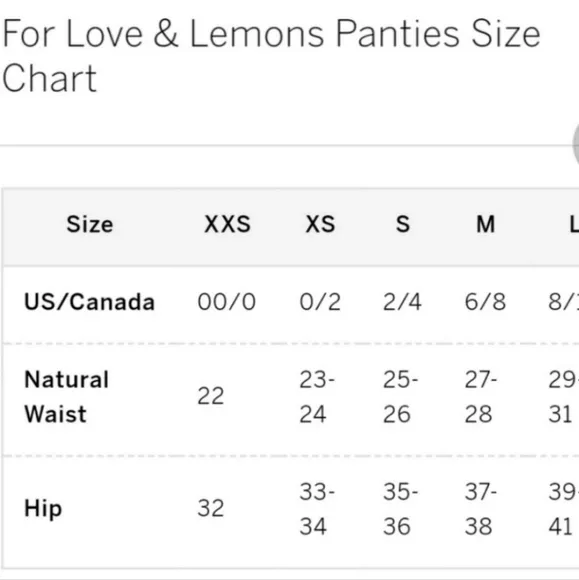Click the Hip row label
579x580 pixels.
tap(43, 509)
